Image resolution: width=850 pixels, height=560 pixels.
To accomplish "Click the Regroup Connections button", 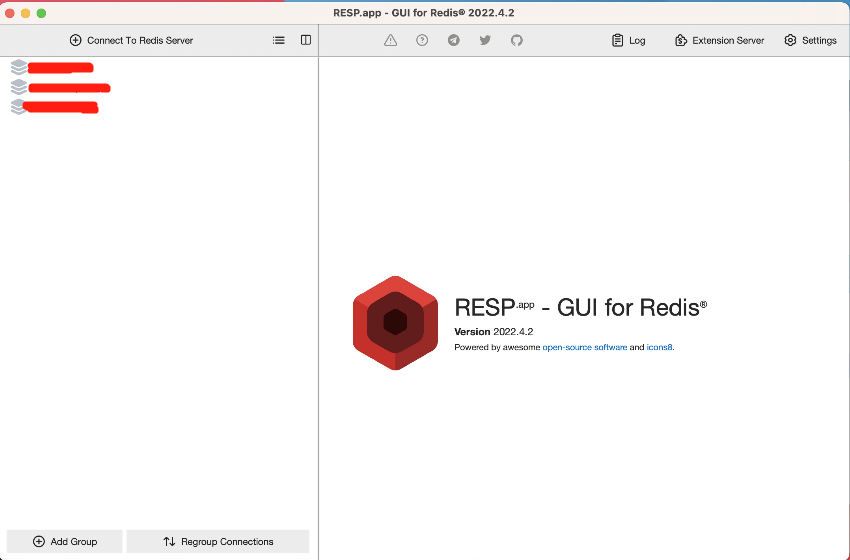I will [x=218, y=541].
